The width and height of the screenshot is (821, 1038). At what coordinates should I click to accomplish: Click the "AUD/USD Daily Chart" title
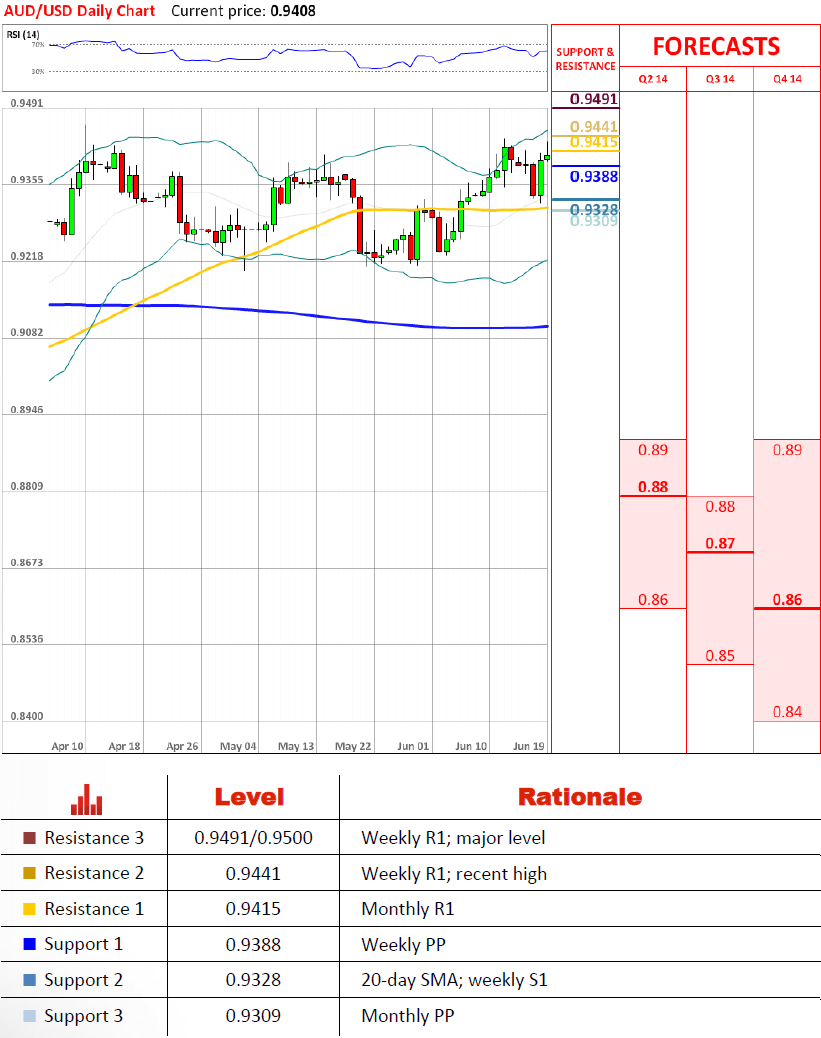79,11
